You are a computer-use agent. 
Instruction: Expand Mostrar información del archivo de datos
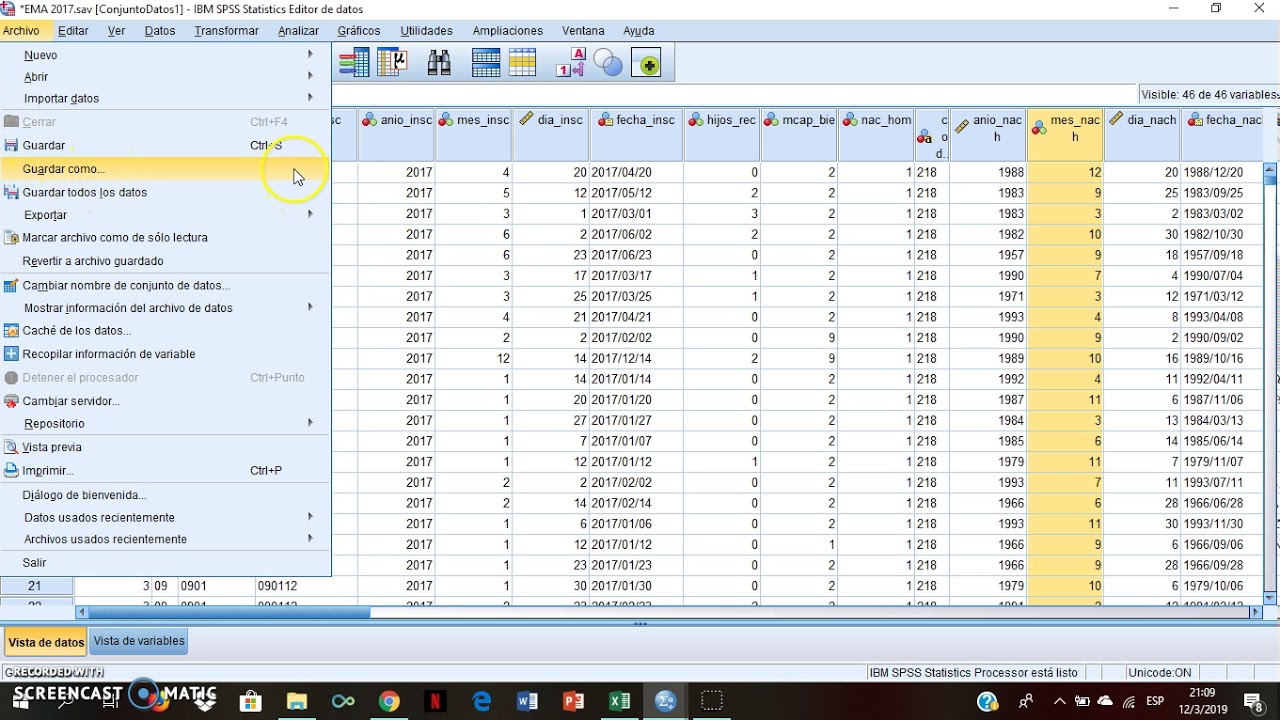[166, 308]
